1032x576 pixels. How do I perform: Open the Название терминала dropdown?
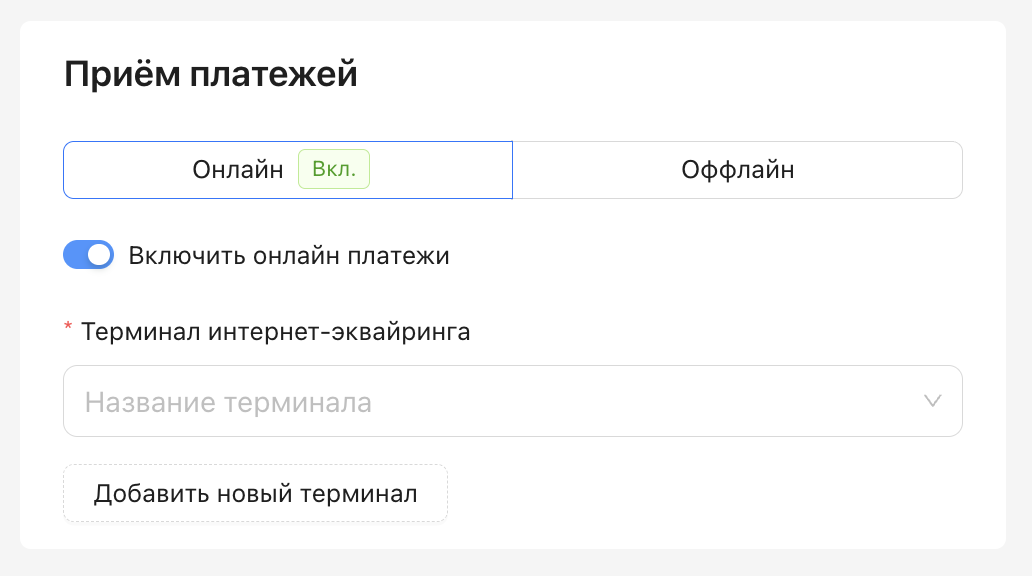pos(512,401)
